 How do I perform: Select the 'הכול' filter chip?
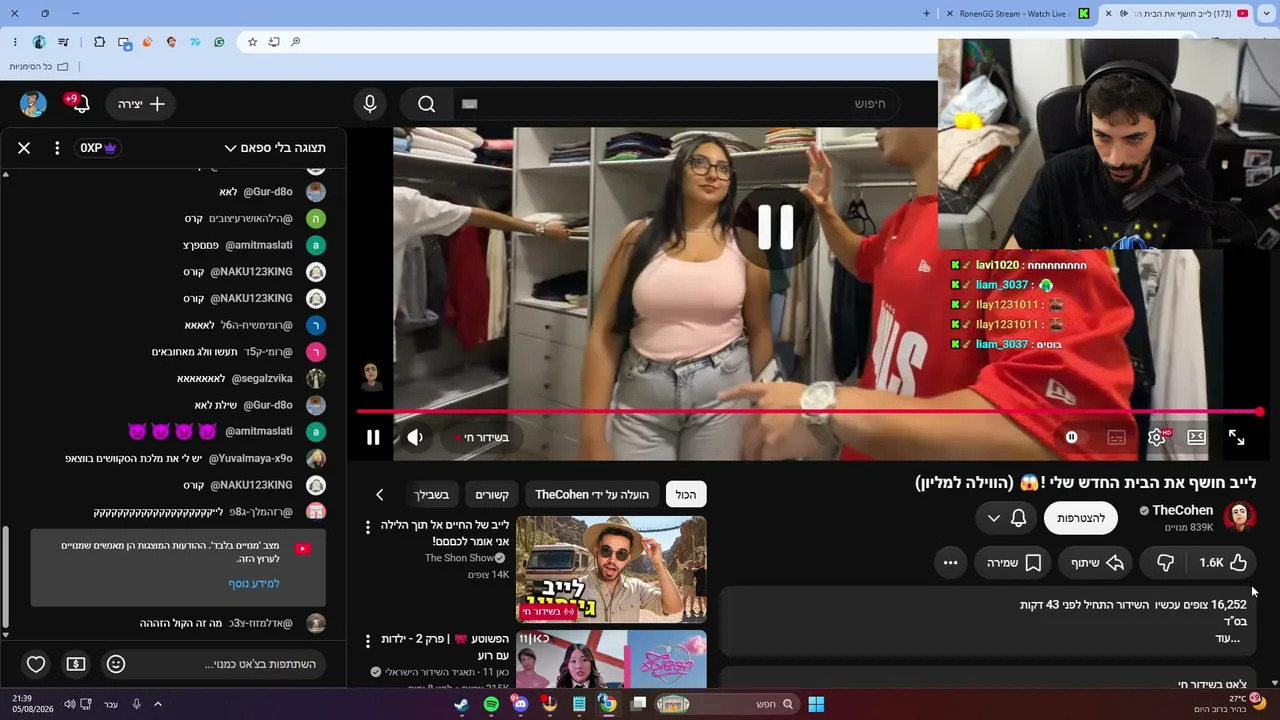[x=686, y=494]
